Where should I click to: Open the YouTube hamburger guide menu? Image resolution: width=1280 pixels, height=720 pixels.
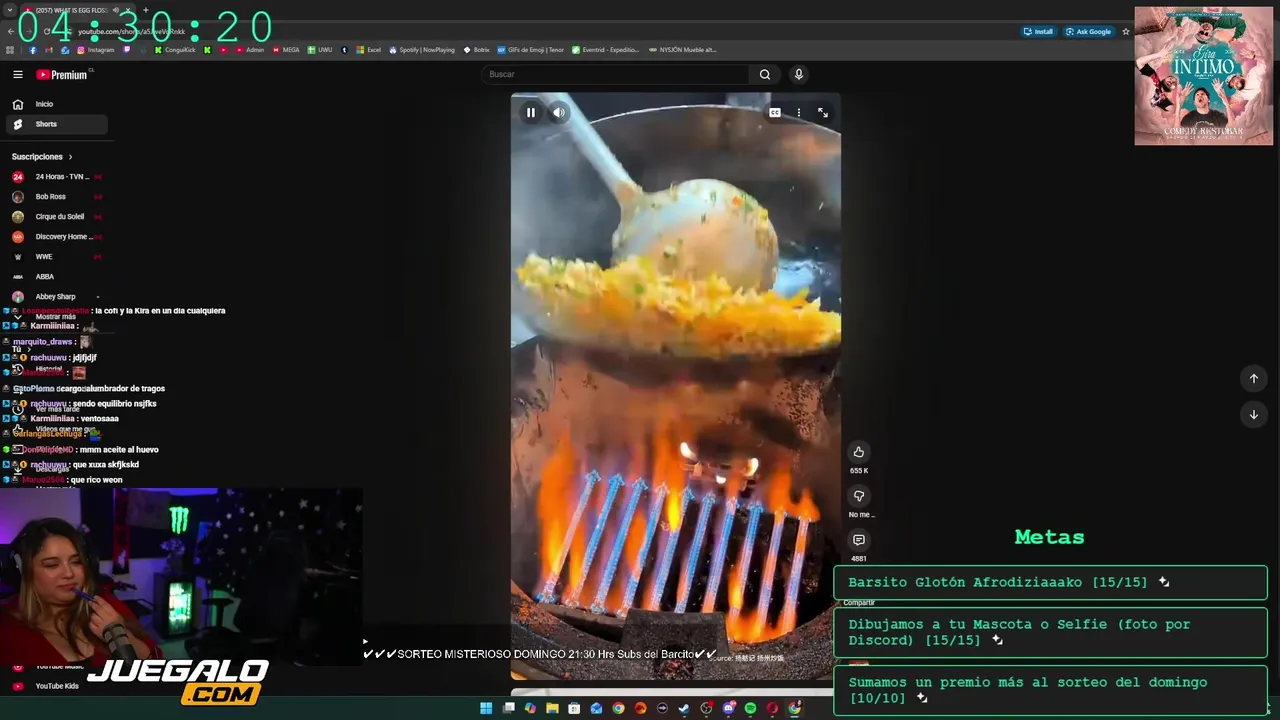17,74
